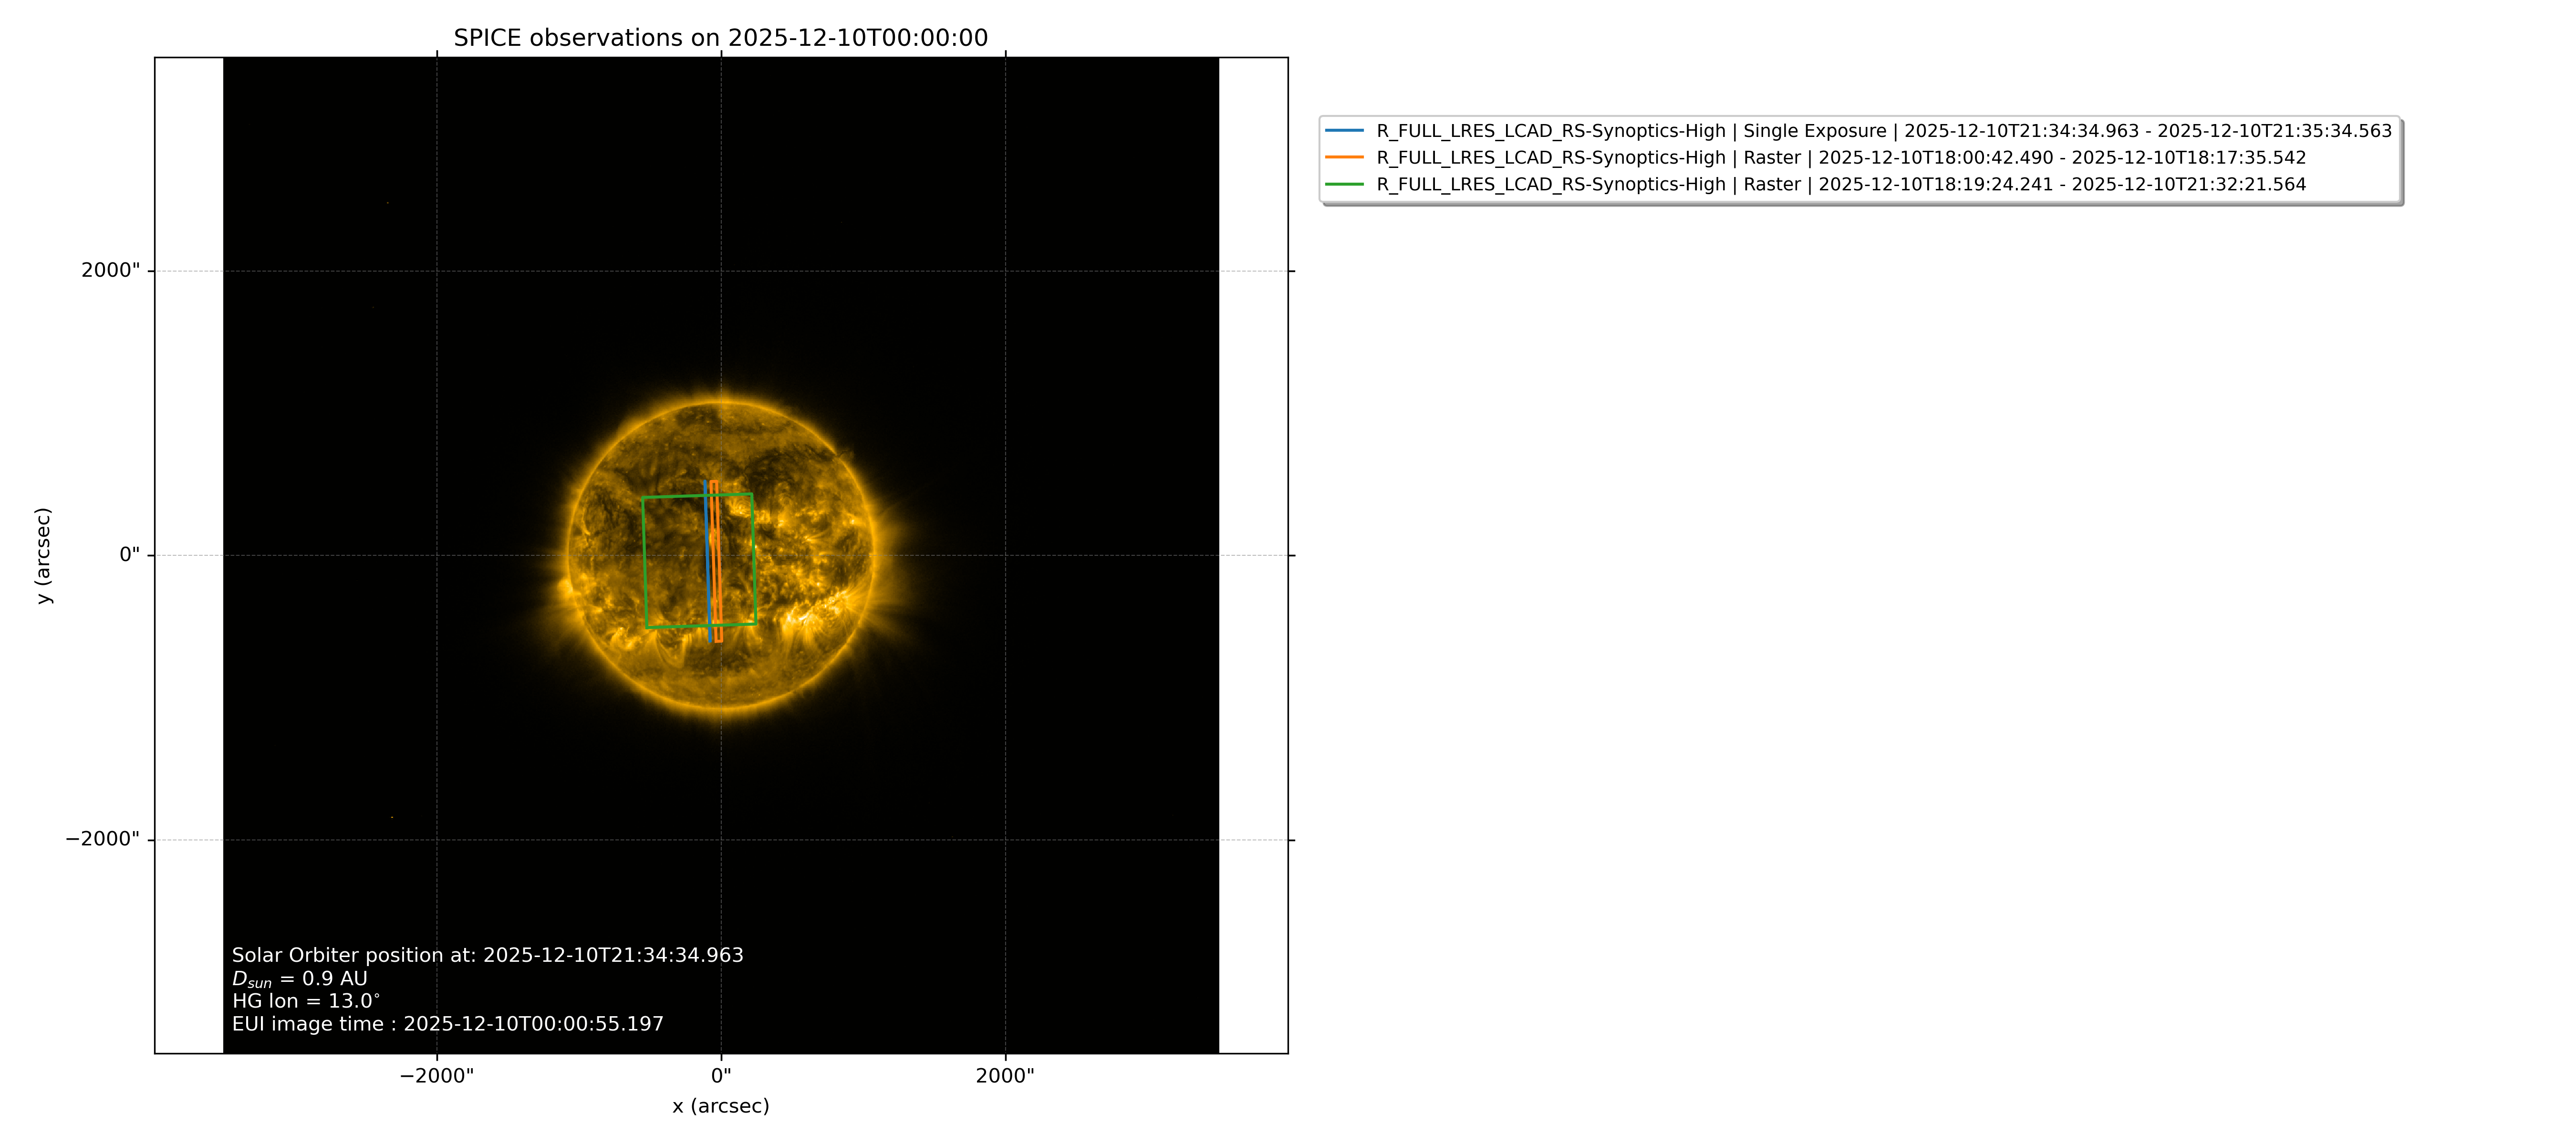
Task: Click the orange raster outline on solar disk
Action: [x=716, y=561]
